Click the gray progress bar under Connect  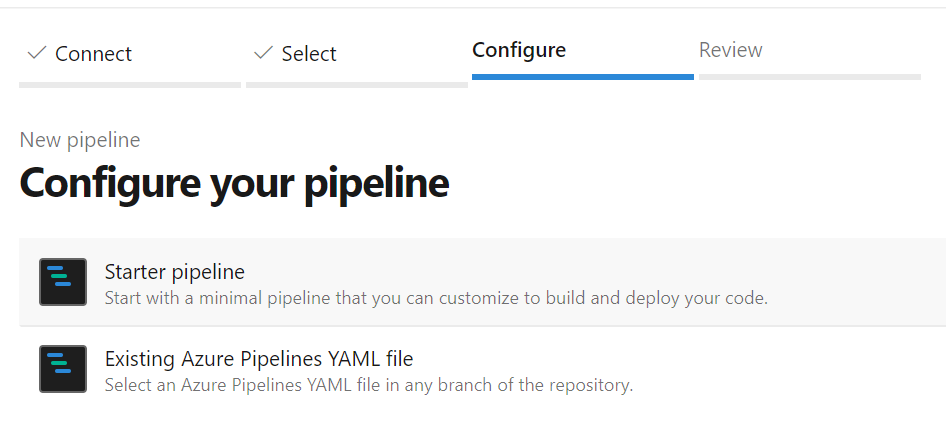(x=130, y=85)
